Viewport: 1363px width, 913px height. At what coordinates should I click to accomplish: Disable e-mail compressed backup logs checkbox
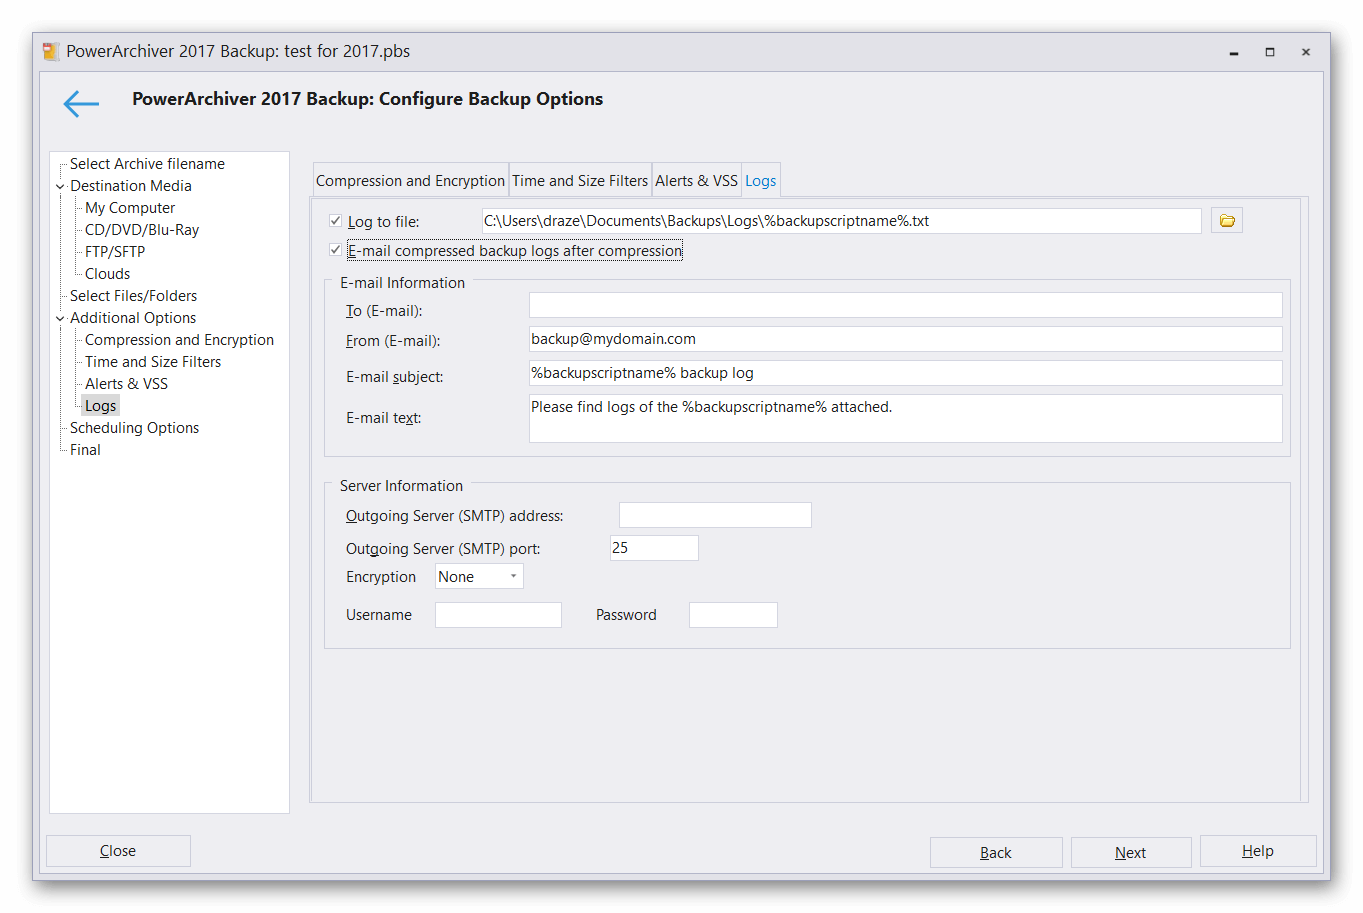335,250
